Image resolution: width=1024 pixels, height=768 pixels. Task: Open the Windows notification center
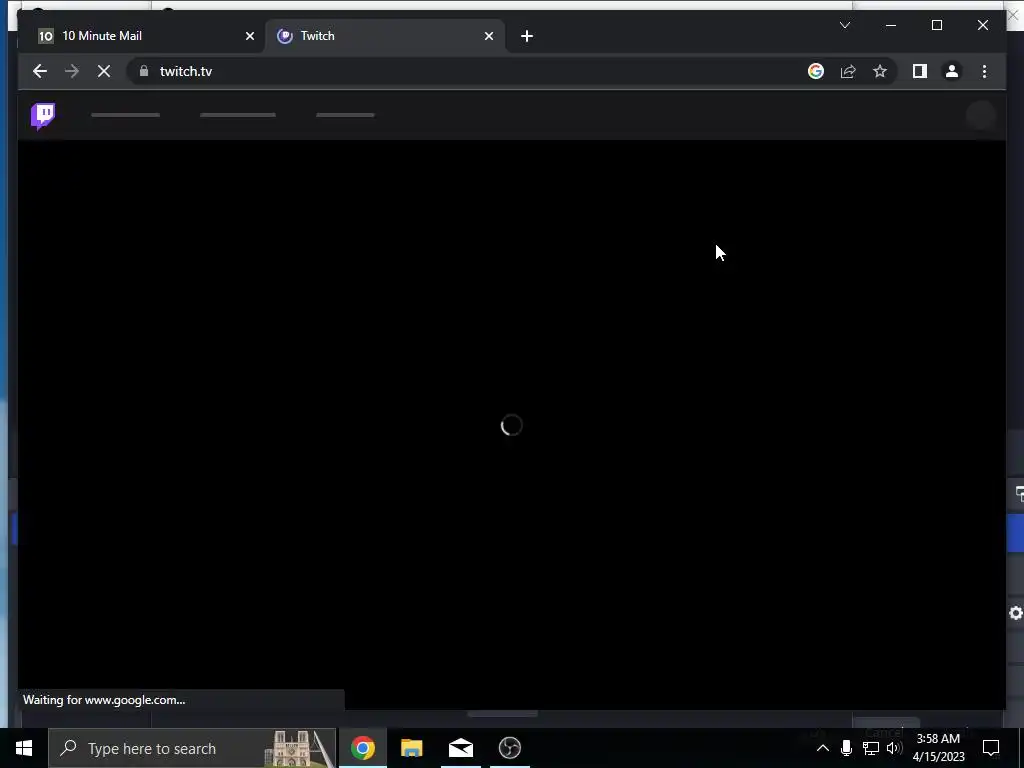click(991, 748)
